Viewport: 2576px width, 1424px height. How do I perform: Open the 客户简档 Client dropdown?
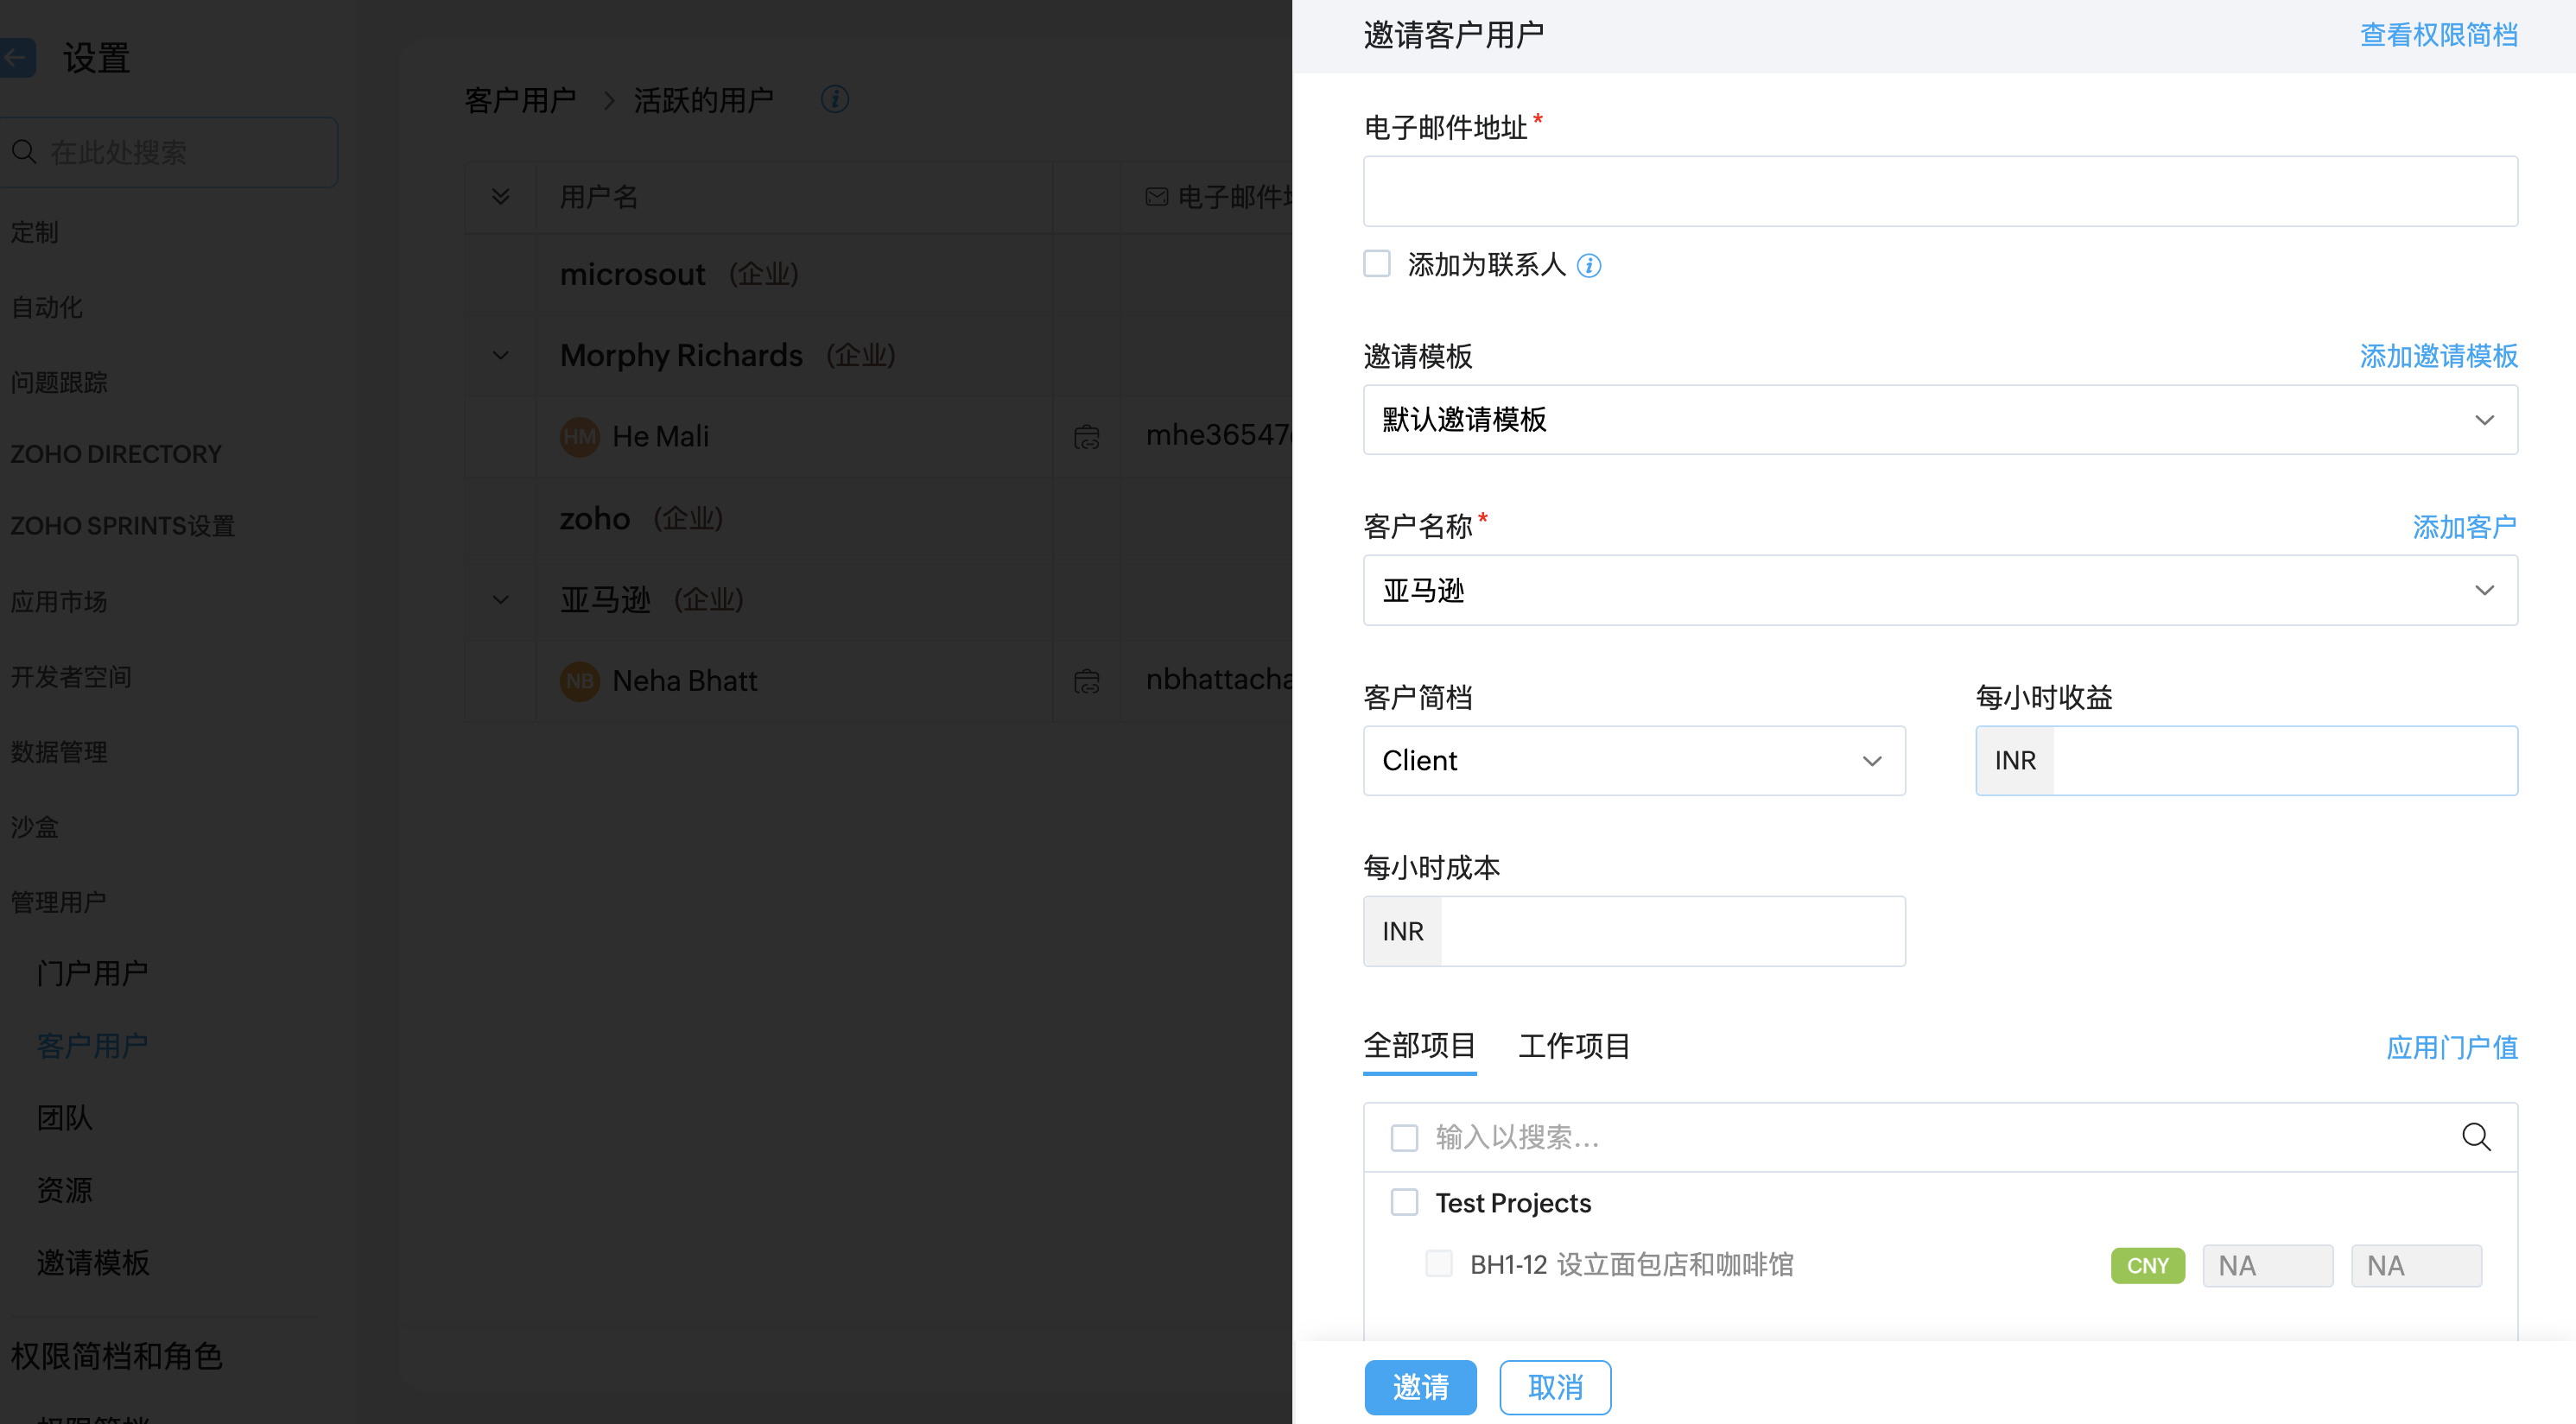pos(1633,761)
